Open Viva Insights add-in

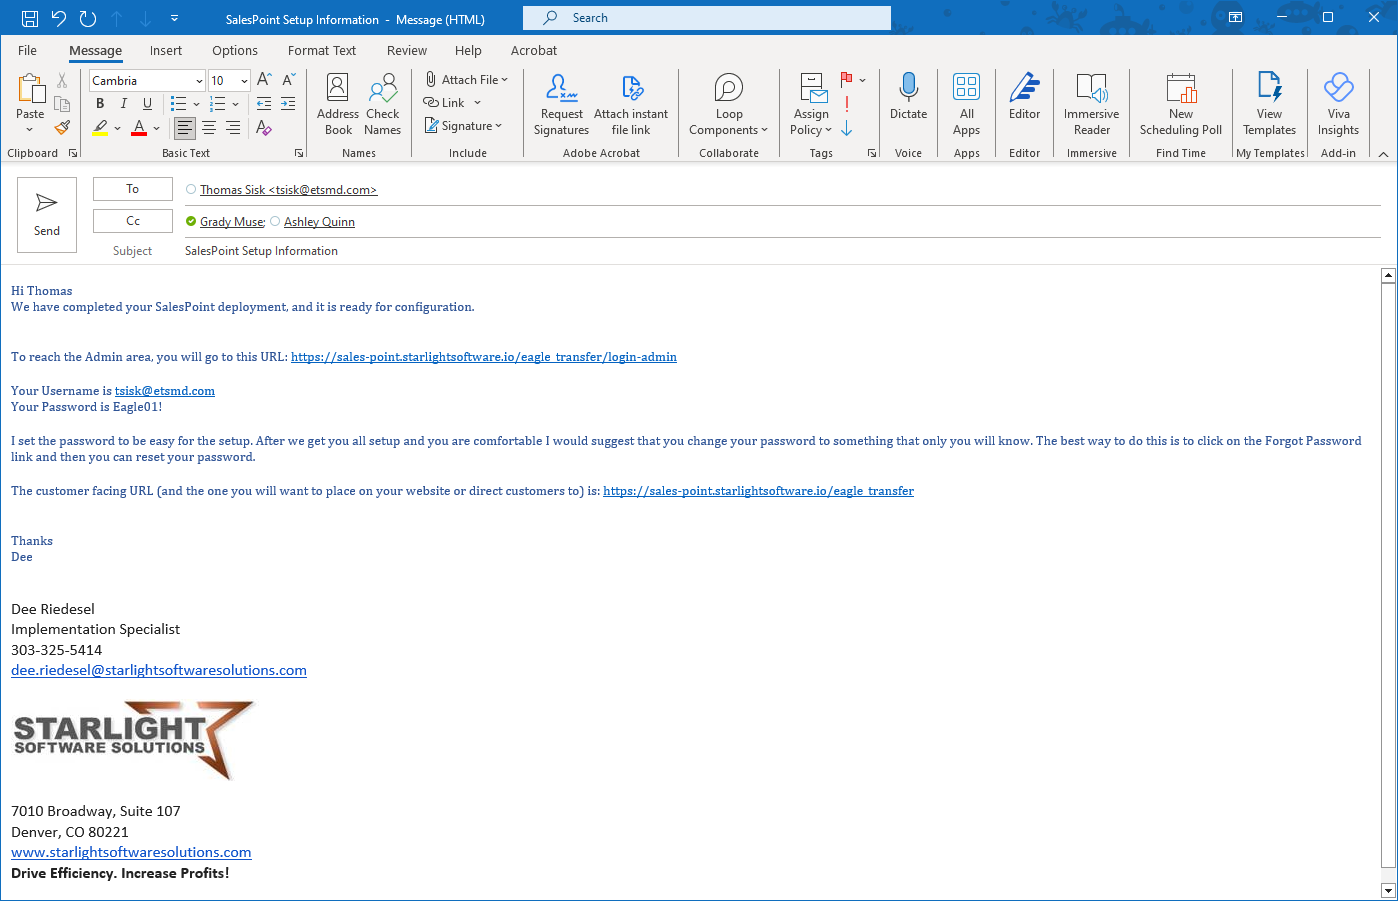(x=1338, y=104)
